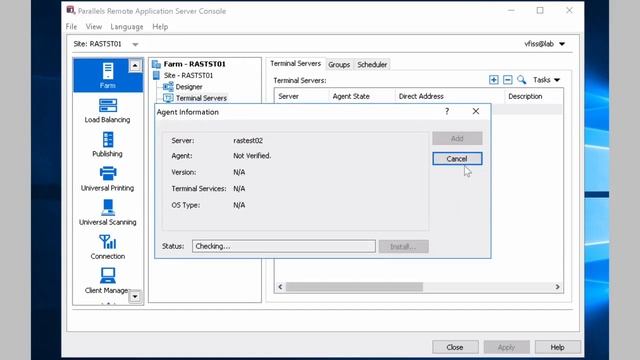Viewport: 640px width, 360px height.
Task: Switch to the Groups tab
Action: click(339, 64)
